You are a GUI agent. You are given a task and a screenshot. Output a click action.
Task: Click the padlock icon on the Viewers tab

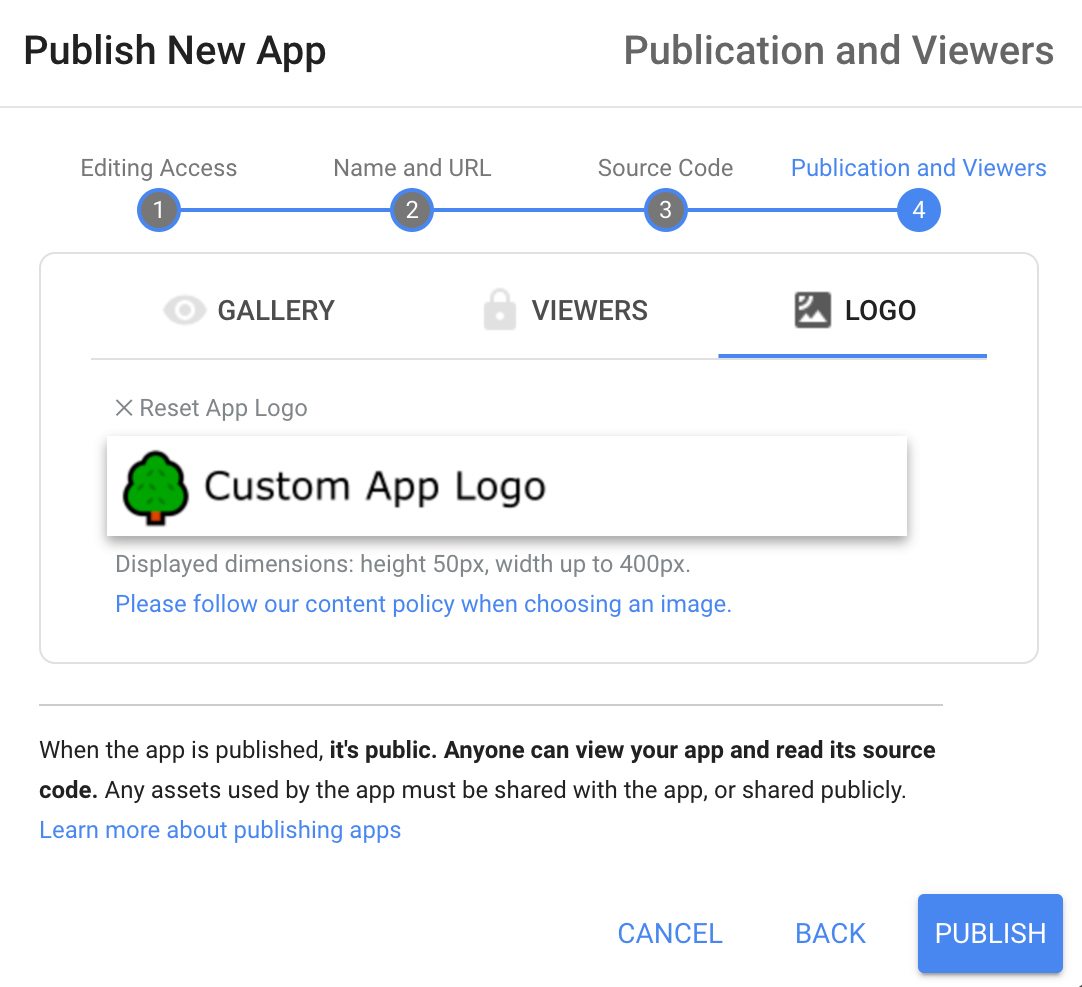498,310
